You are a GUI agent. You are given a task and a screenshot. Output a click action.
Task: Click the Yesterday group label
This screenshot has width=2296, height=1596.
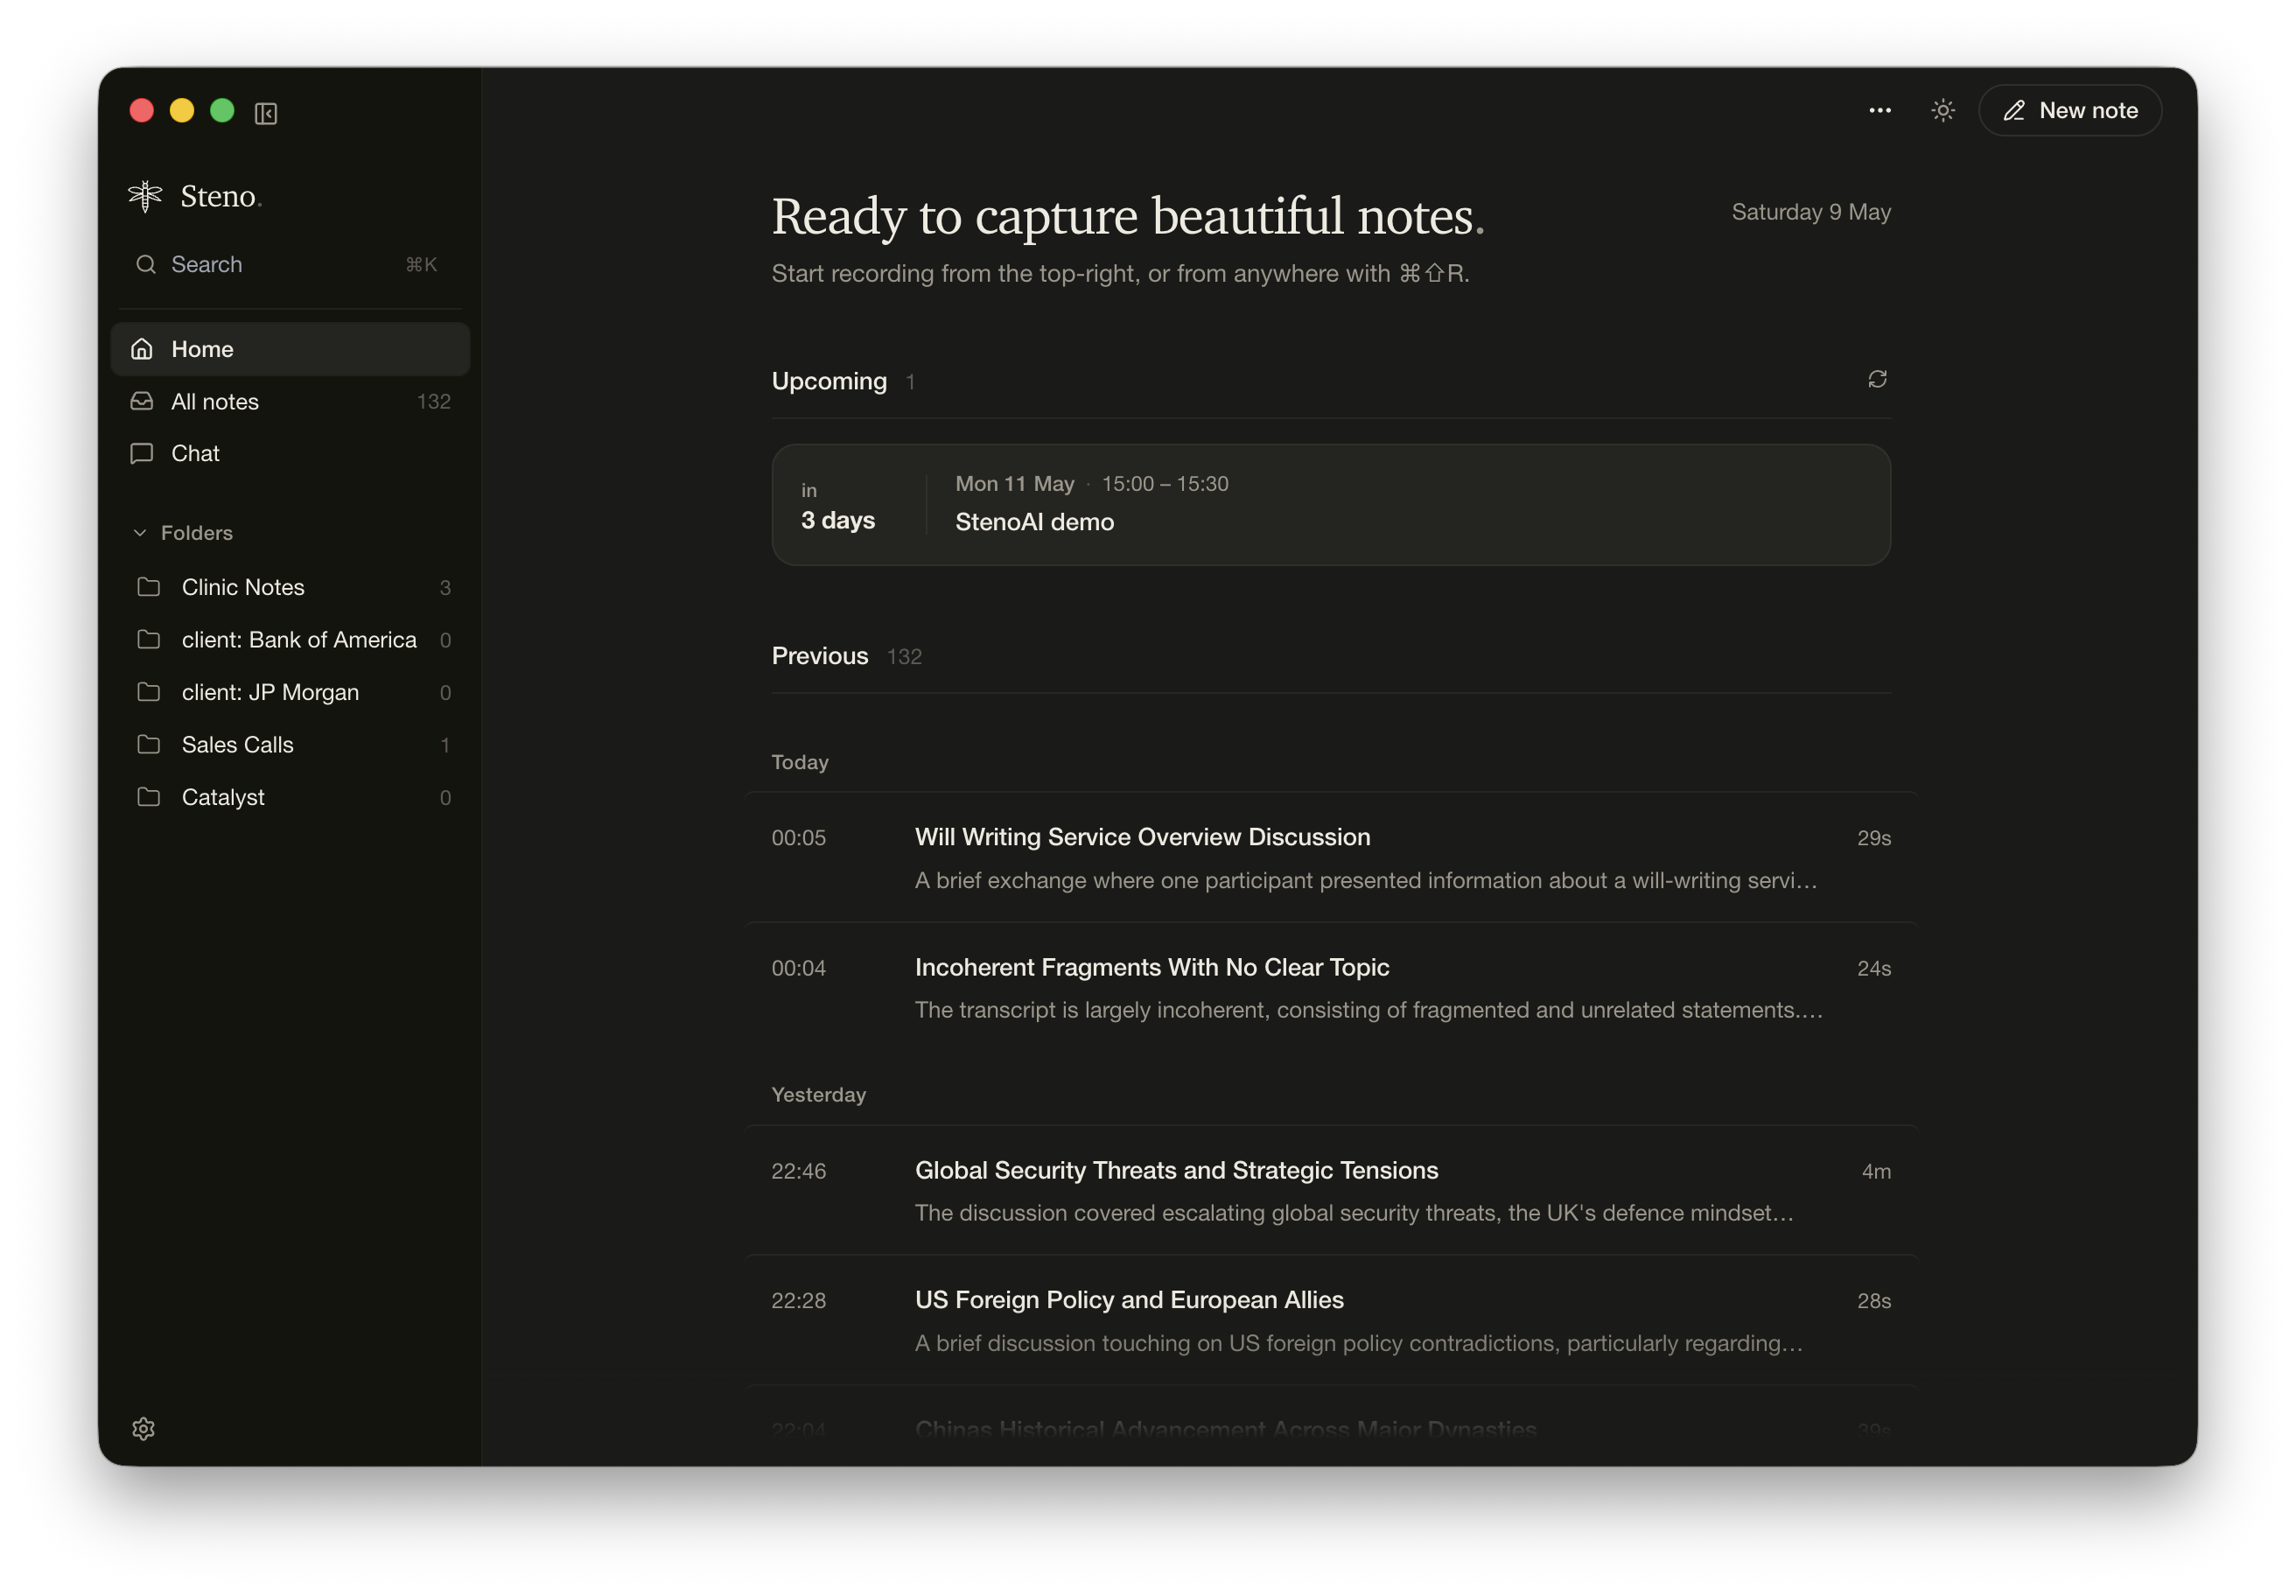click(x=819, y=1095)
